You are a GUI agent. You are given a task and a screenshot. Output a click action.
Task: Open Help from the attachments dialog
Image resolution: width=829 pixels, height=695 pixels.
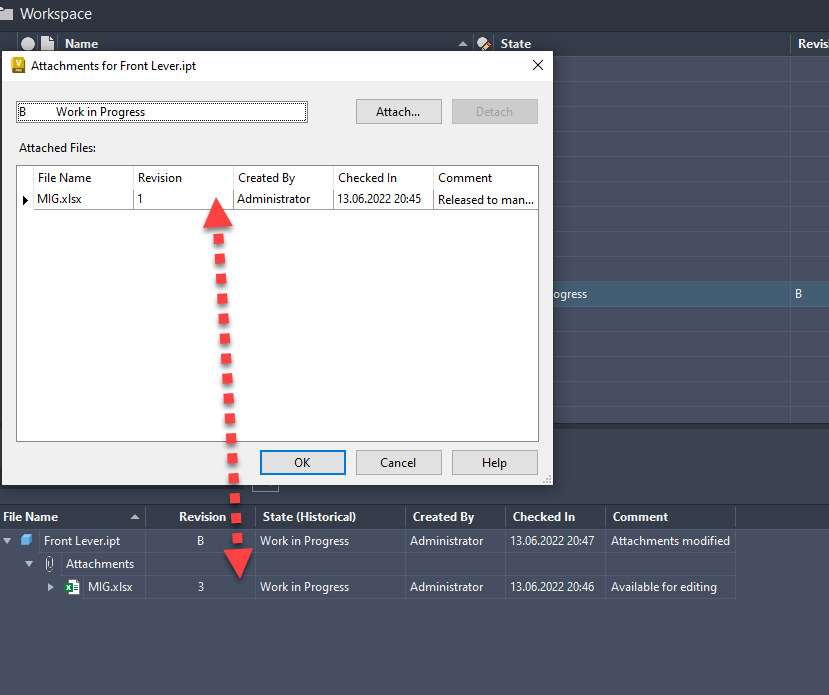click(x=494, y=462)
